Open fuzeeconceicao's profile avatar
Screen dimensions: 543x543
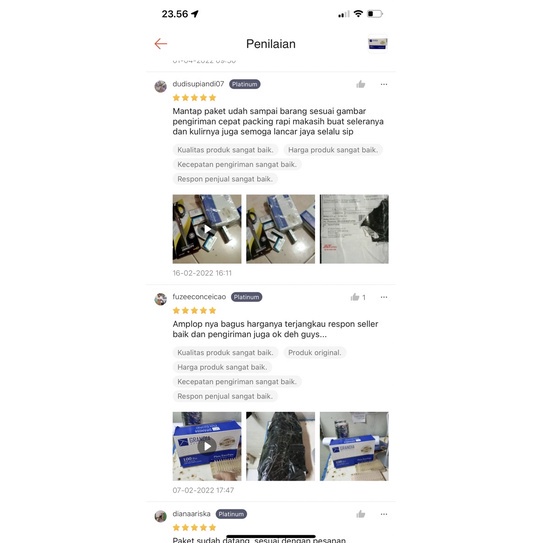161,299
